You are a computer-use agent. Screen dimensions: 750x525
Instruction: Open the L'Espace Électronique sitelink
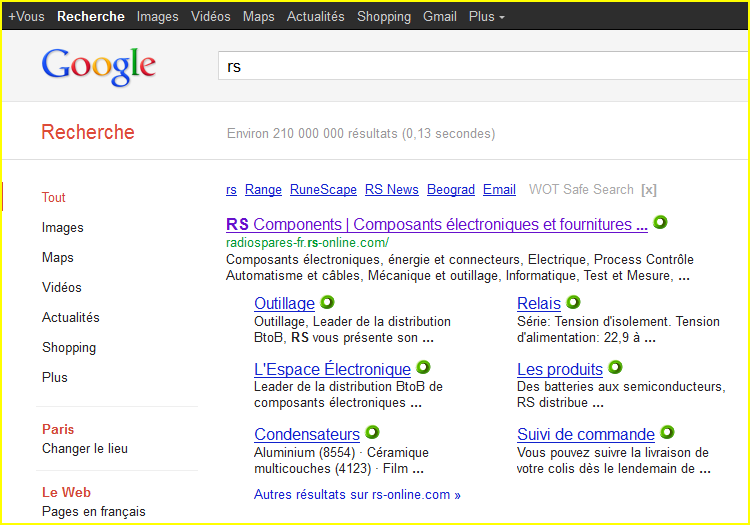[x=332, y=369]
